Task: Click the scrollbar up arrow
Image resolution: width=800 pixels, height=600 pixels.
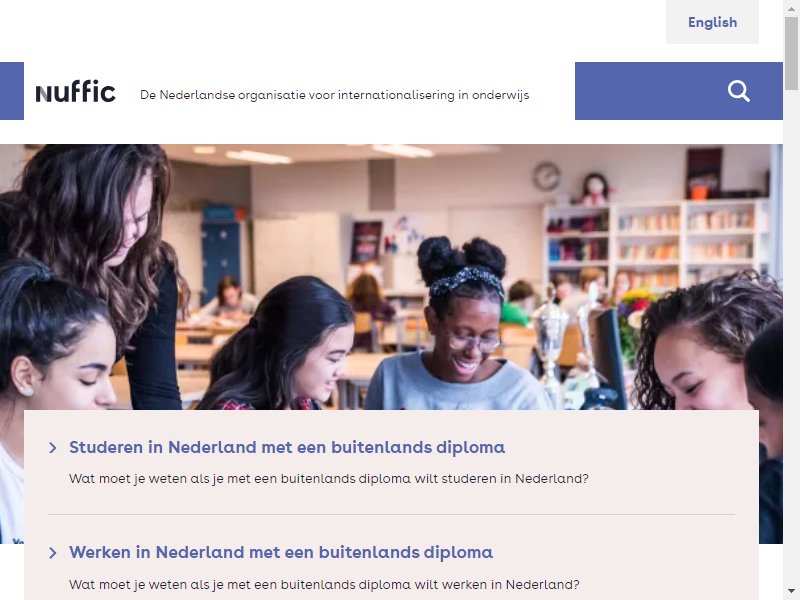Action: (791, 9)
